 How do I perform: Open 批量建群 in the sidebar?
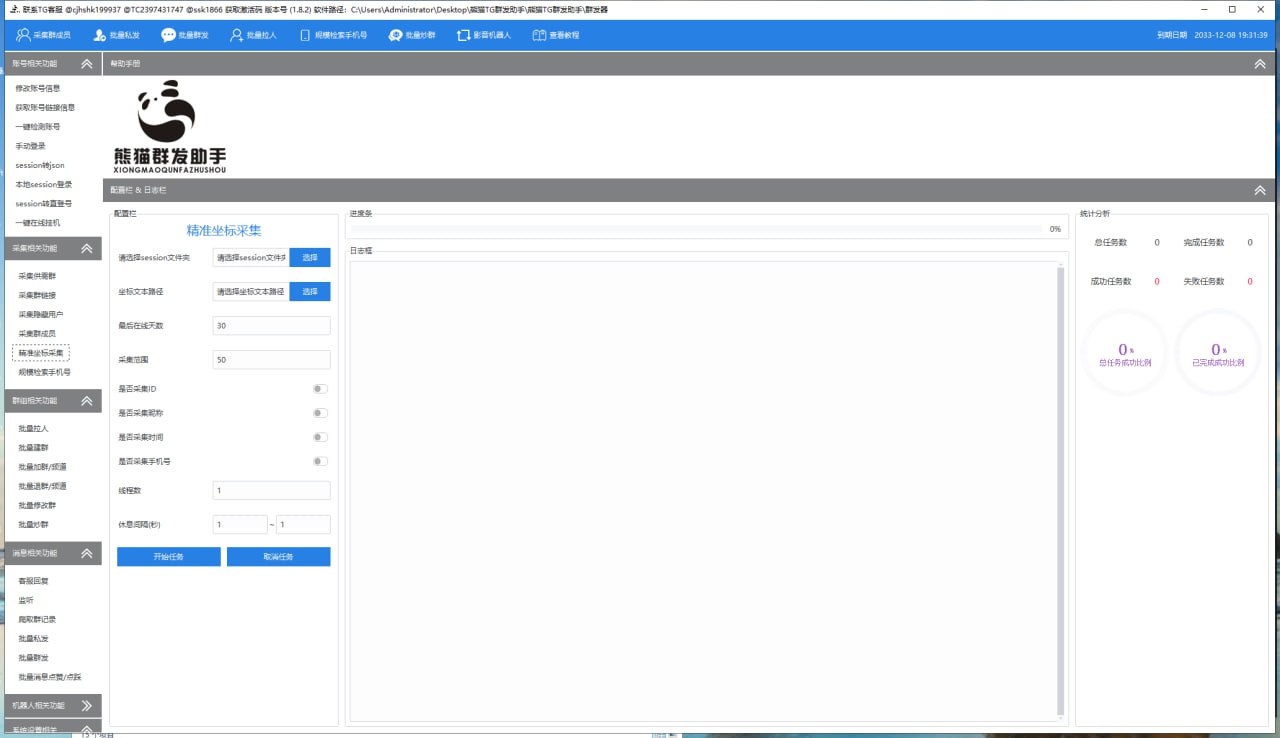pyautogui.click(x=33, y=448)
